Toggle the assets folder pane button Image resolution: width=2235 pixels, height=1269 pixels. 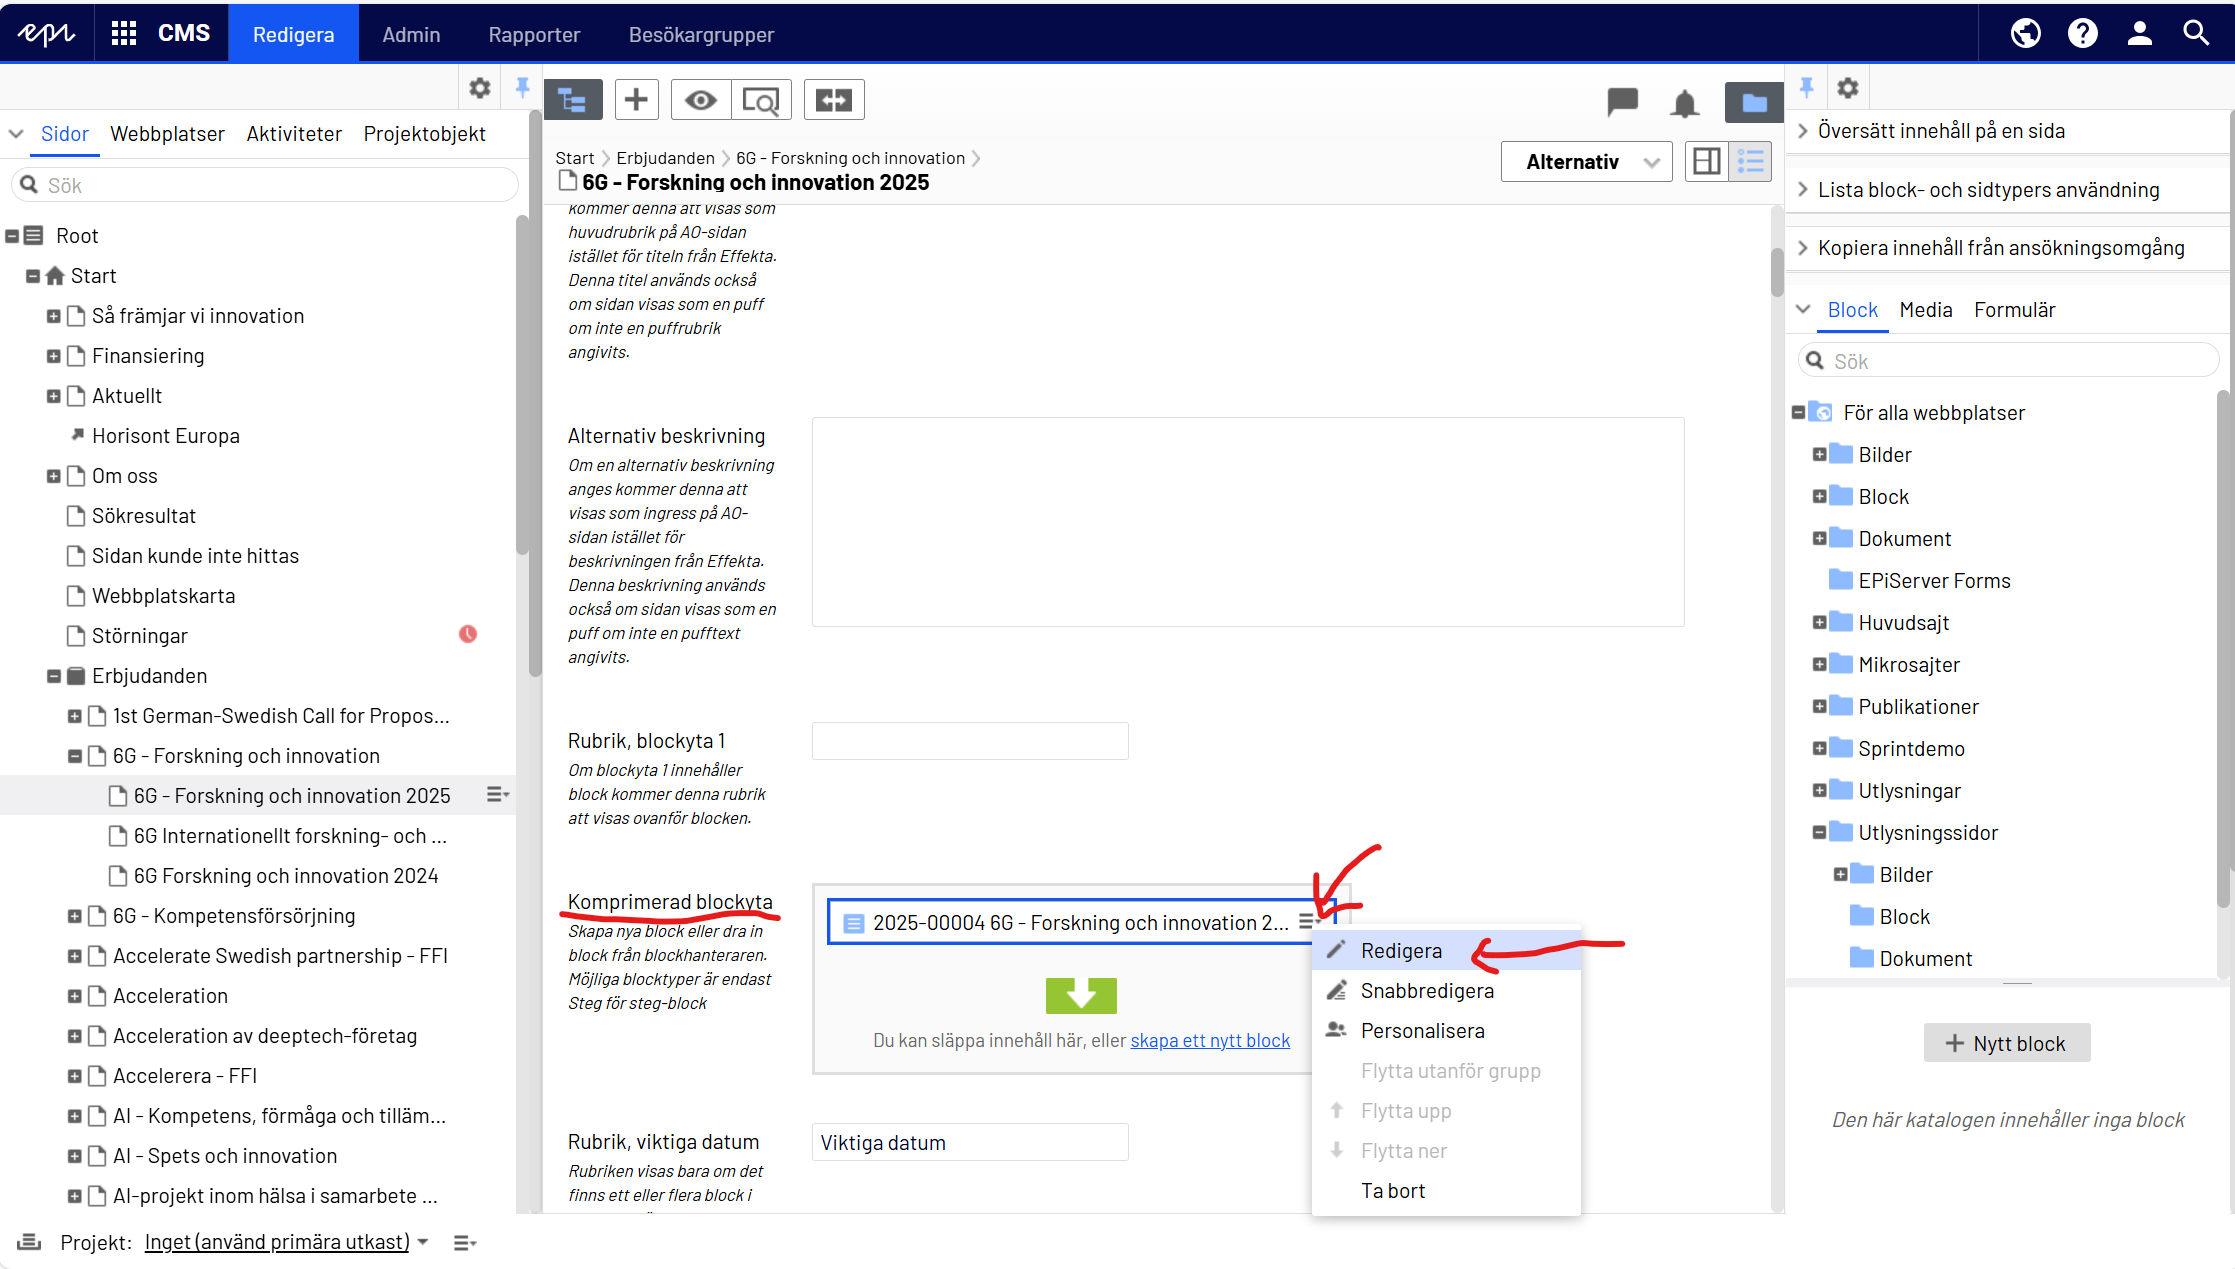[x=1753, y=102]
